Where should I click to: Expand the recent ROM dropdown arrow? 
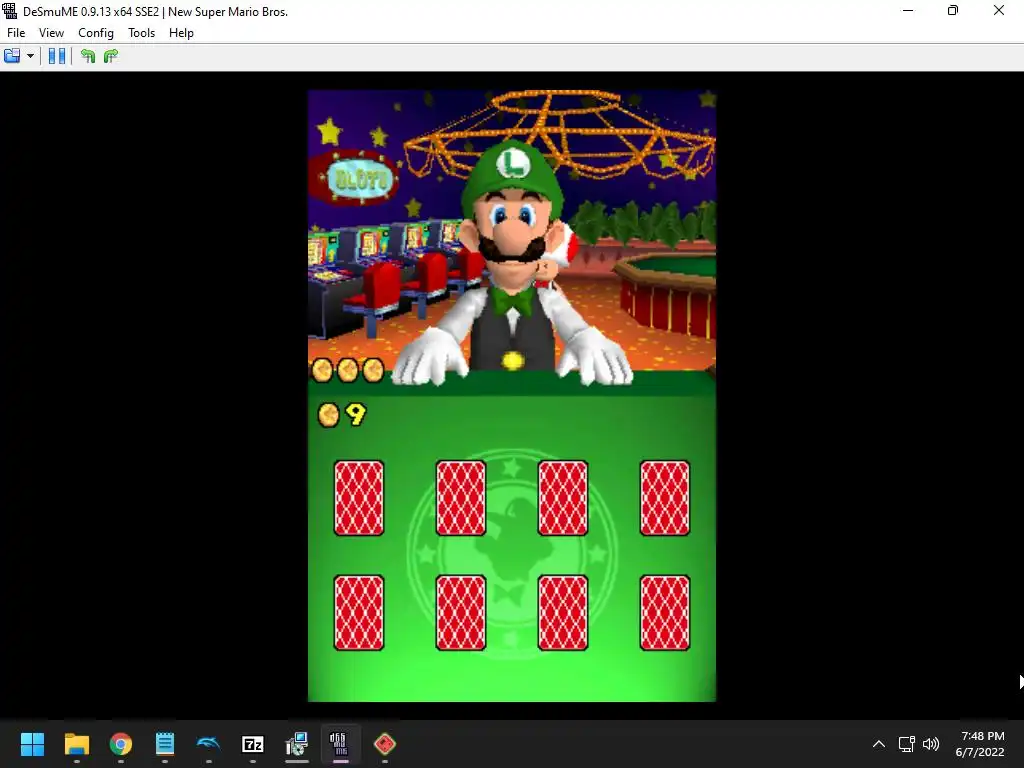[x=30, y=56]
